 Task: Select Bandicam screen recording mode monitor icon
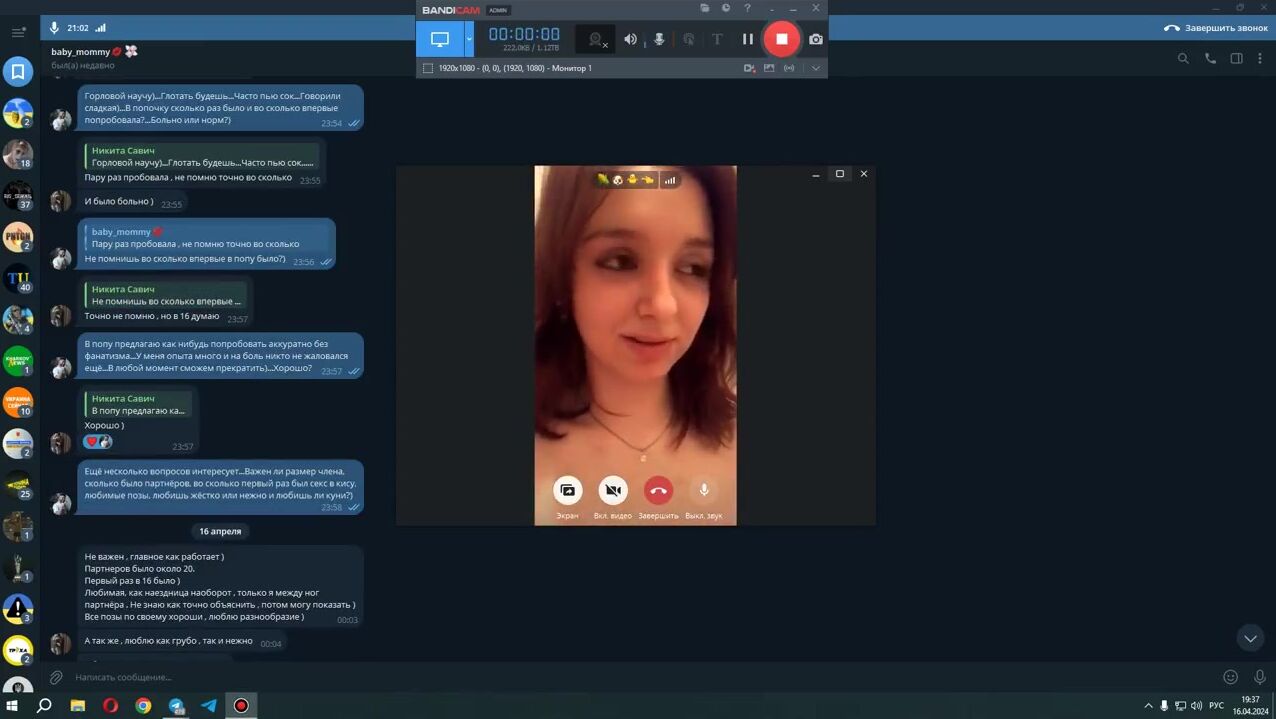[x=440, y=39]
